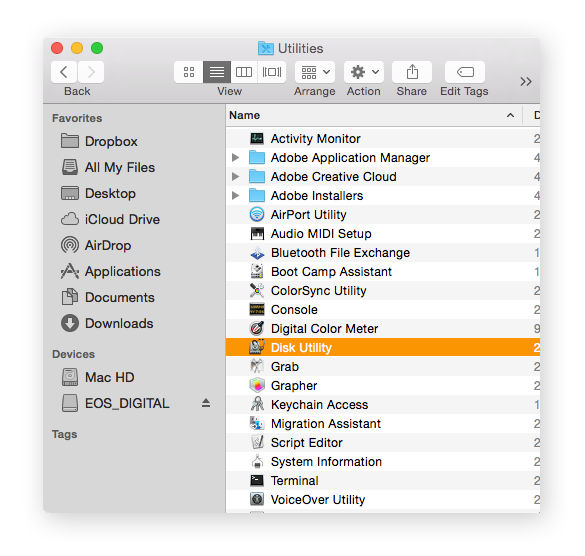Viewport: 585px width, 556px height.
Task: Toggle the Name column sort arrow
Action: 510,115
